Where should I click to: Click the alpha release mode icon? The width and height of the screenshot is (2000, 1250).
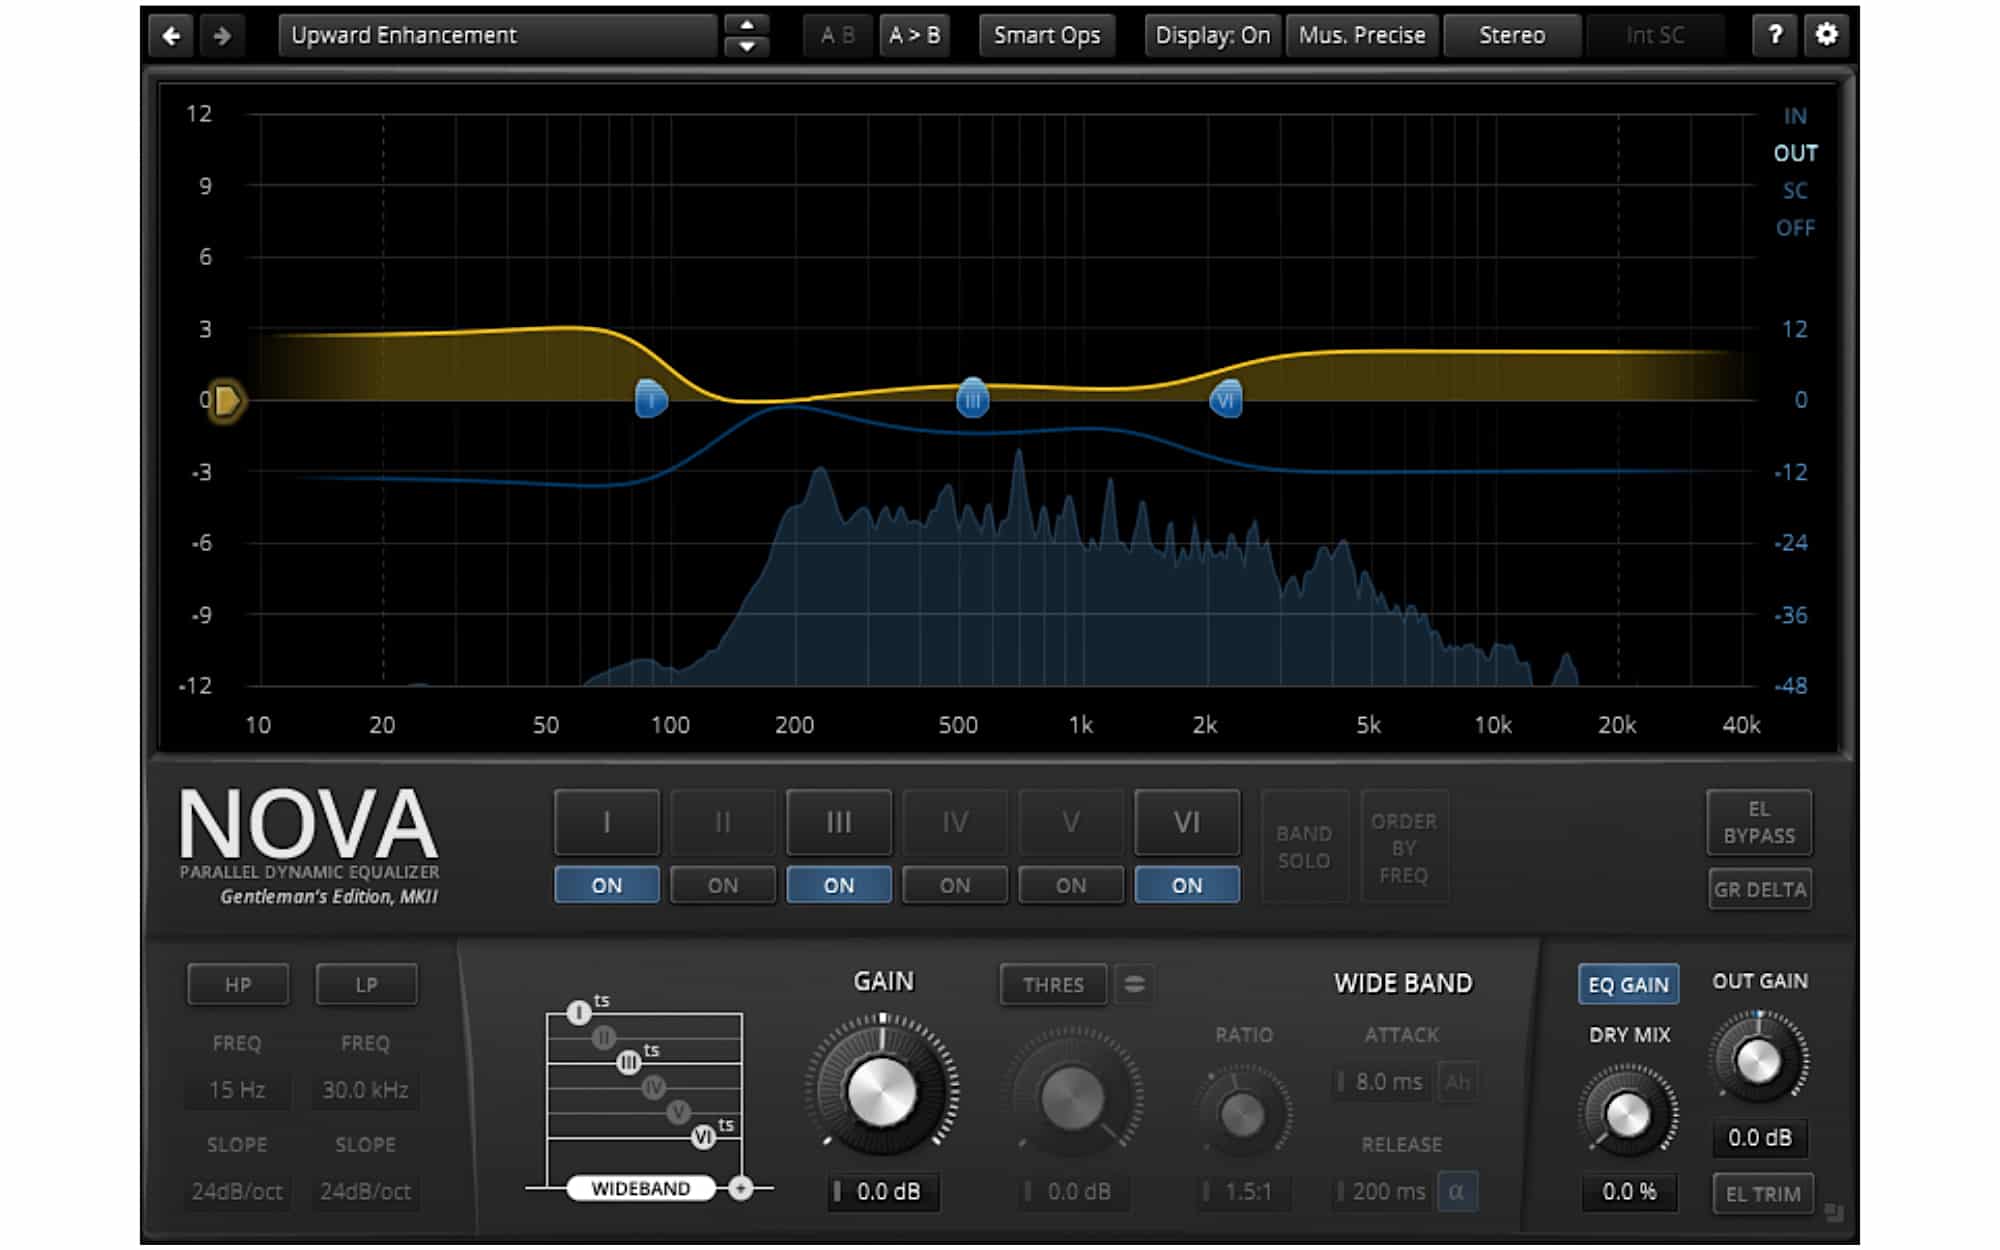pyautogui.click(x=1456, y=1191)
